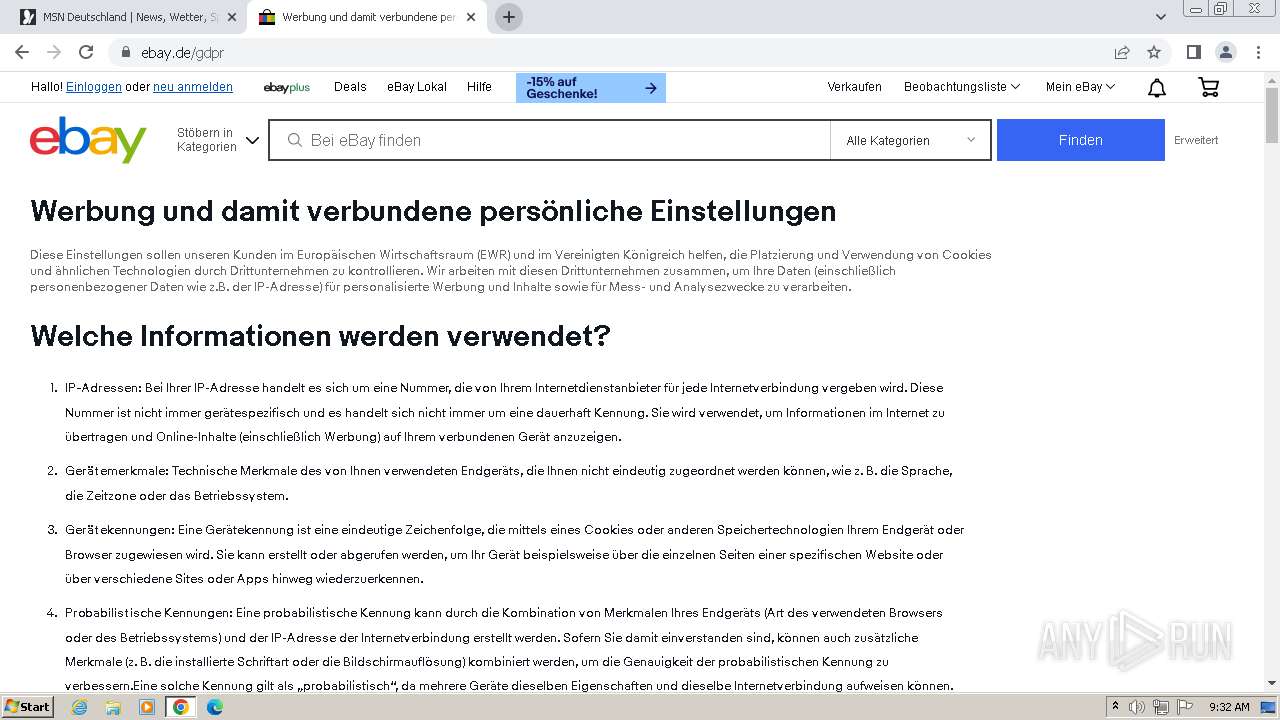The height and width of the screenshot is (720, 1280).
Task: Open new tab with plus button
Action: 509,17
